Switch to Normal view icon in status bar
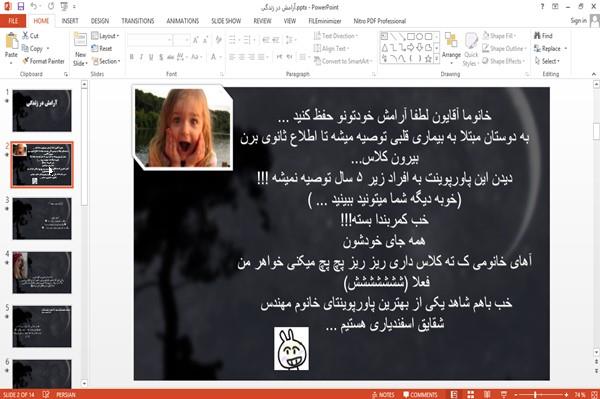Viewport: 600px width, 399px height. pos(454,395)
